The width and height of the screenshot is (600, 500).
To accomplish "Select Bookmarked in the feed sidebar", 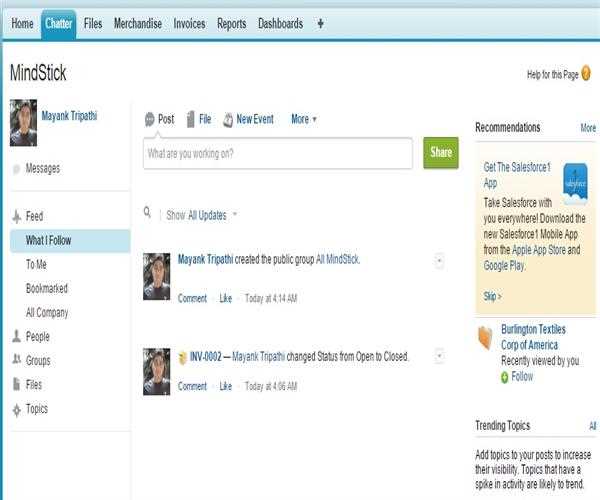I will coord(47,288).
